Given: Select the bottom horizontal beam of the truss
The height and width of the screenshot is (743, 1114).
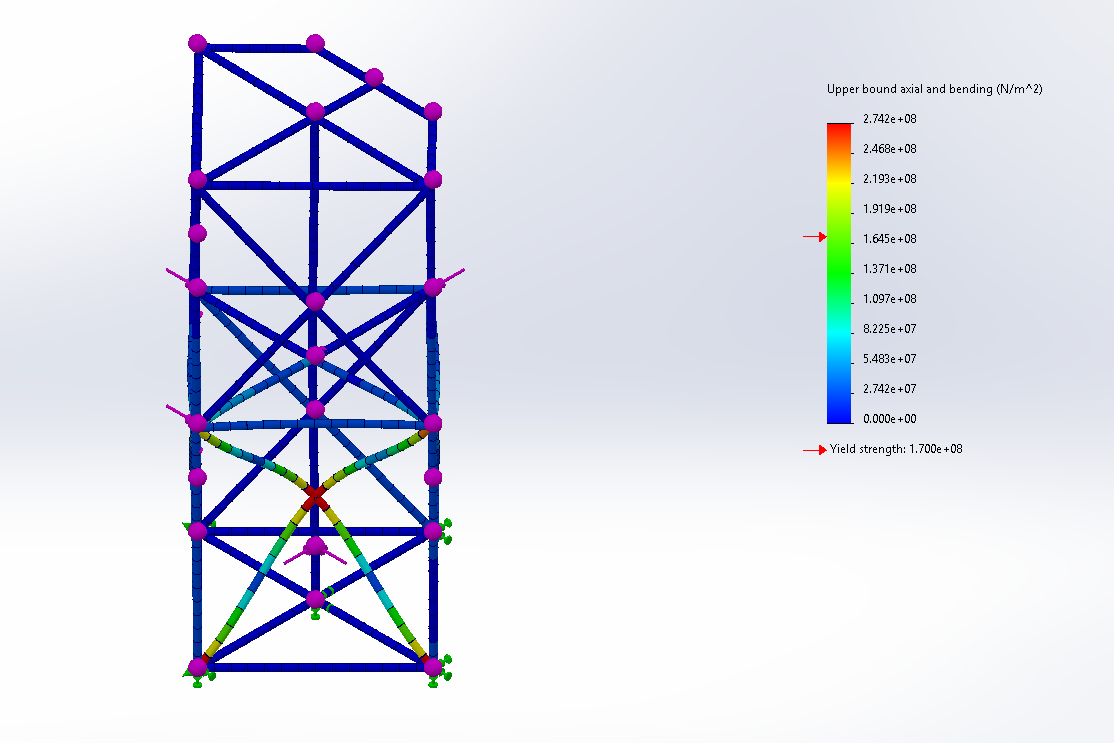Looking at the screenshot, I should point(315,666).
